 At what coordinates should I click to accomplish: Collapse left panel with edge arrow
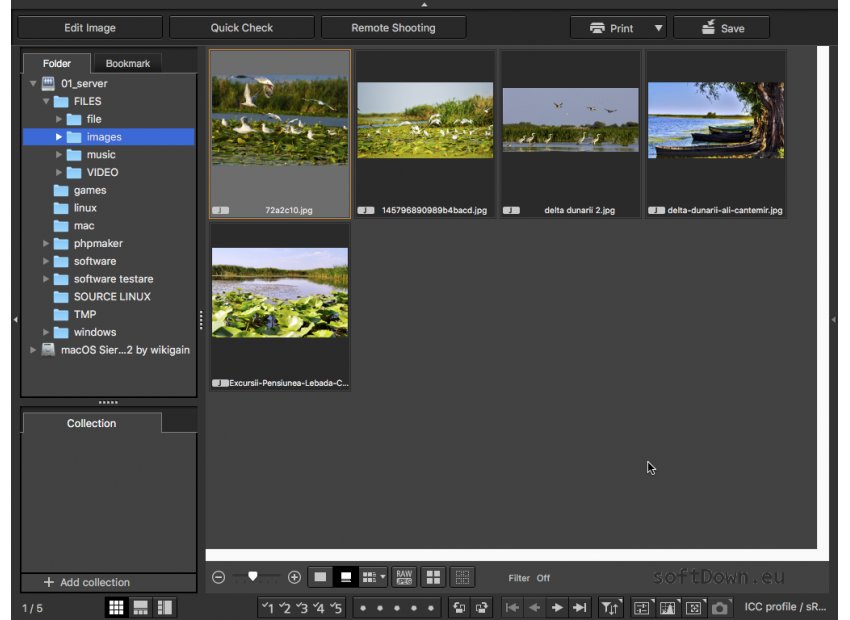tap(15, 320)
